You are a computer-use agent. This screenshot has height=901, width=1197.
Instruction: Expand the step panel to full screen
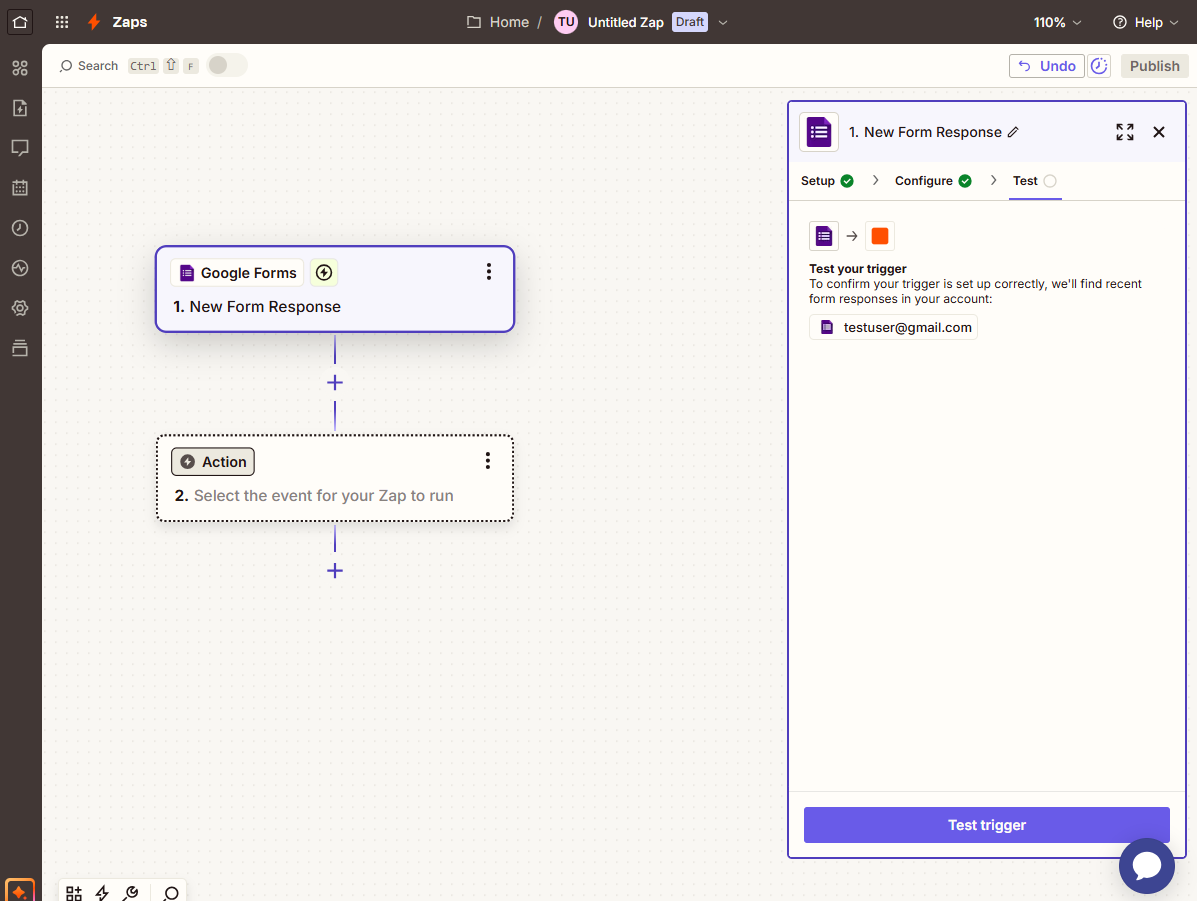tap(1125, 132)
